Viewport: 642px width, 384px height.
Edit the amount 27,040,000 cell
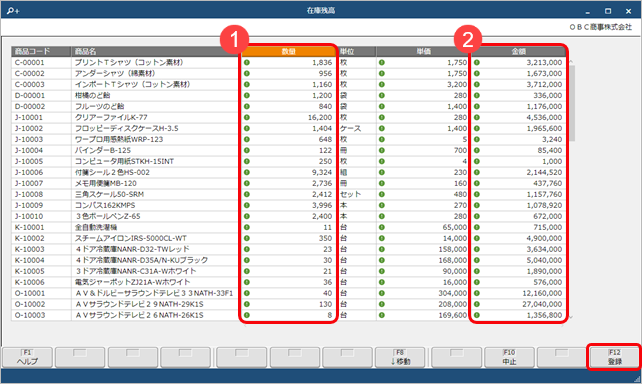point(518,304)
